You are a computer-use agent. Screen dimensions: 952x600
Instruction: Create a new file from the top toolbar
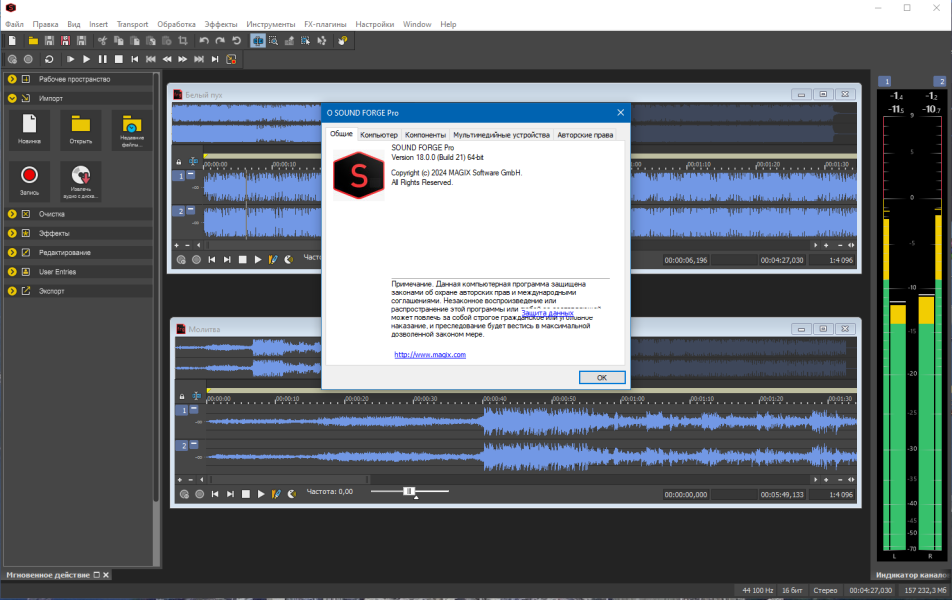click(x=12, y=41)
